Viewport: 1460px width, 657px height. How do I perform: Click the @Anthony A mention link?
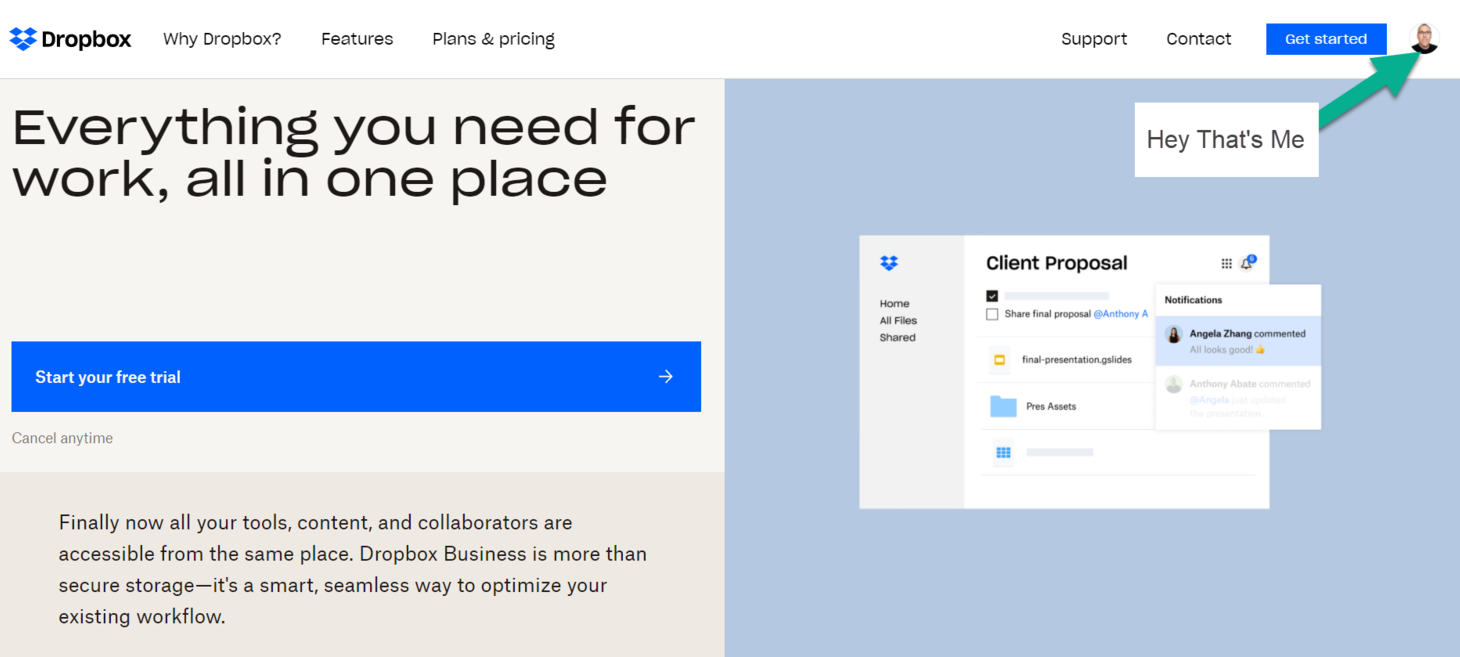(1120, 314)
